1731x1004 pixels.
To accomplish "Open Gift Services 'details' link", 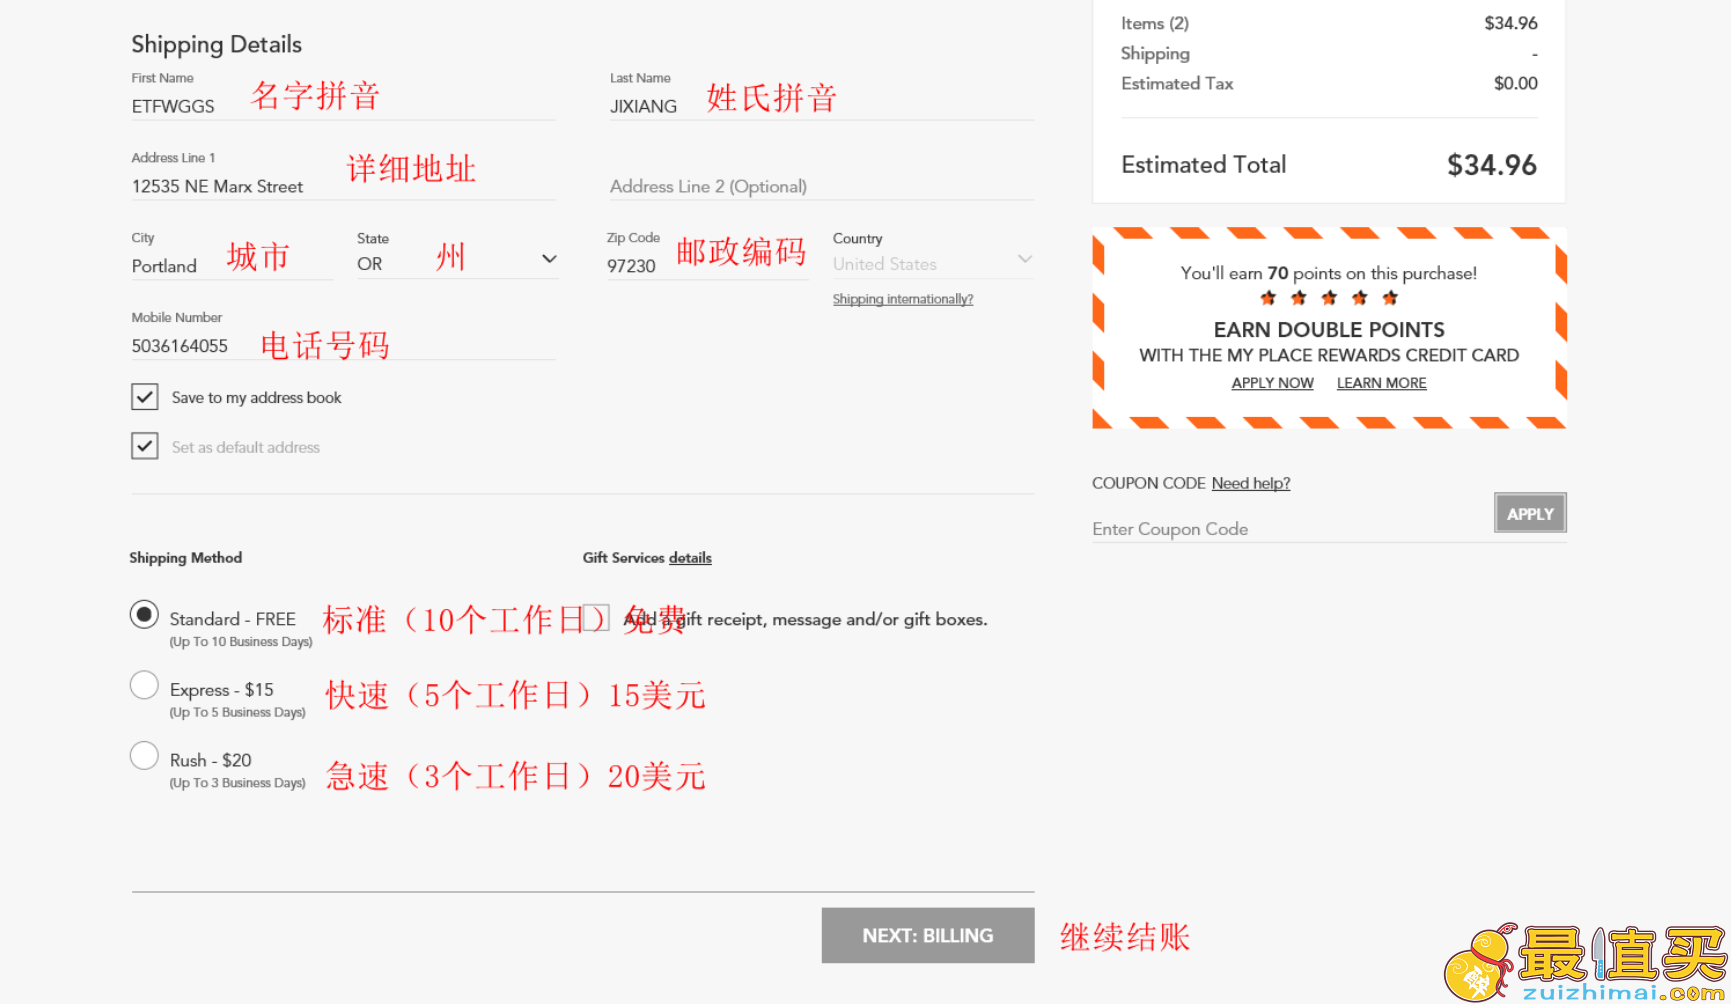I will click(690, 558).
